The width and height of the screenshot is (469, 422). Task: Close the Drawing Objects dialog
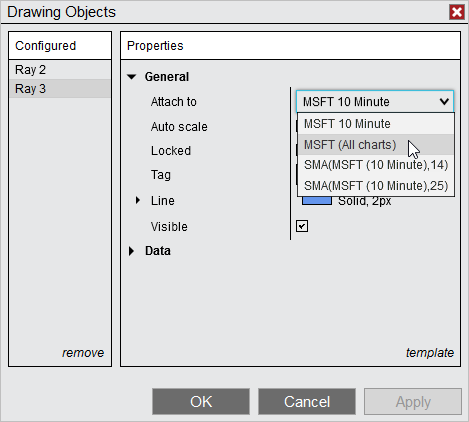tap(457, 12)
